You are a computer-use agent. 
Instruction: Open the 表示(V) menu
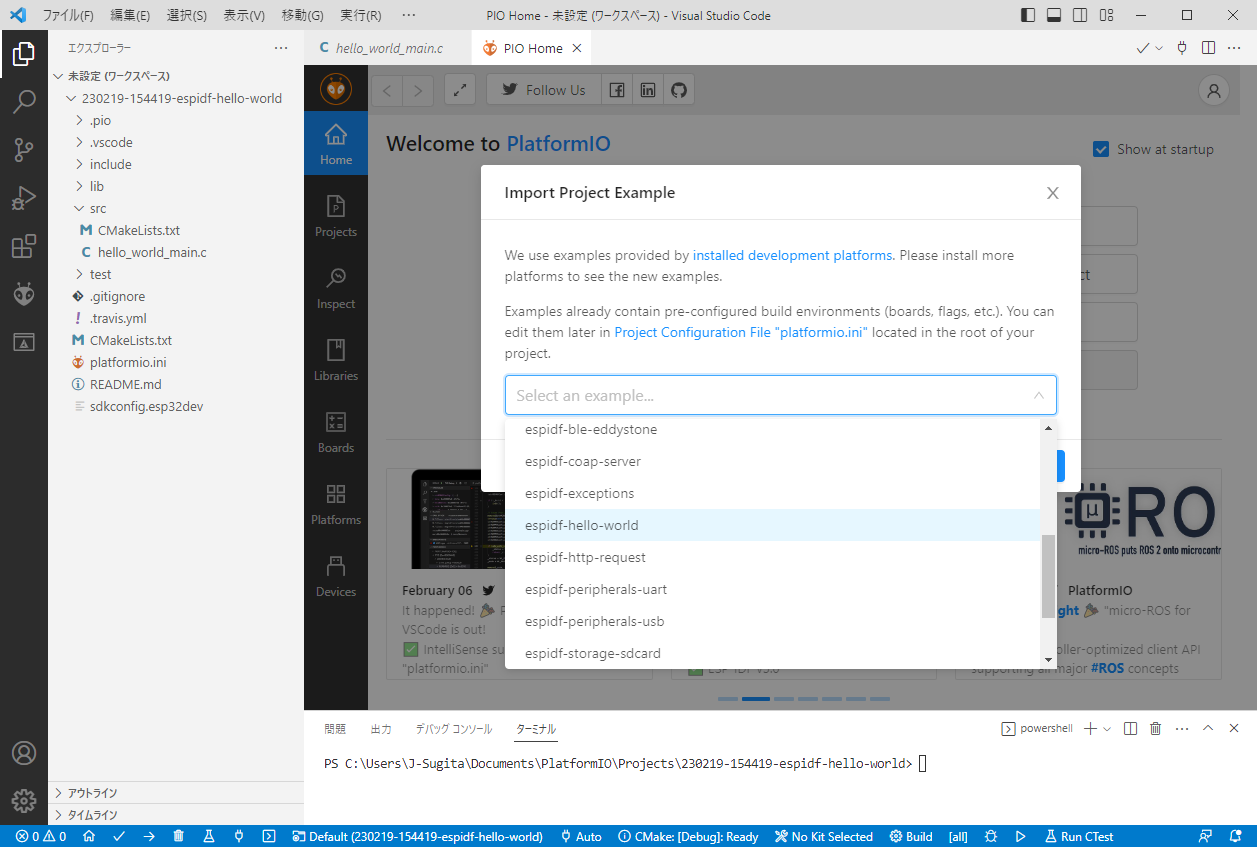click(x=244, y=15)
